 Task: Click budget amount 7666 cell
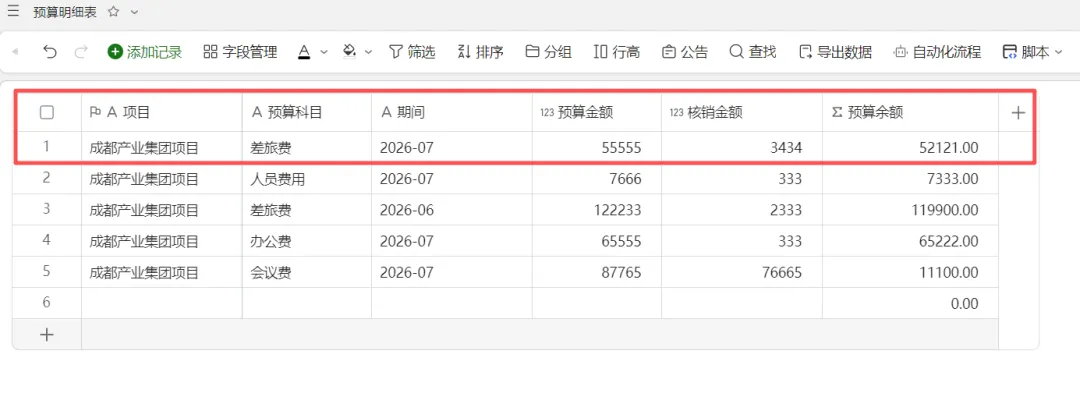596,179
